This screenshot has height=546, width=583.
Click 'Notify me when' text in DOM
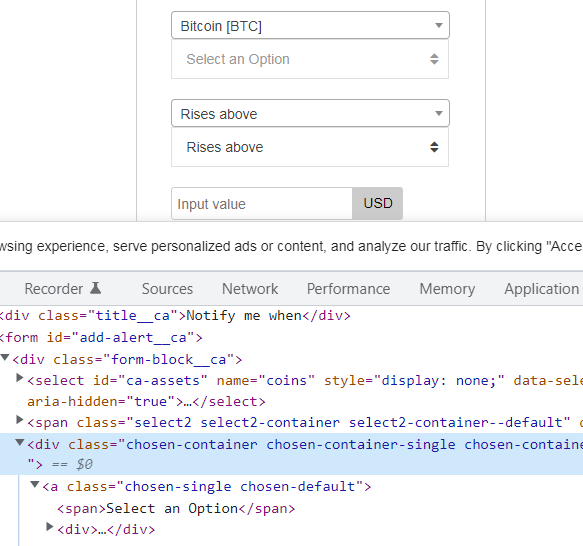tap(244, 316)
